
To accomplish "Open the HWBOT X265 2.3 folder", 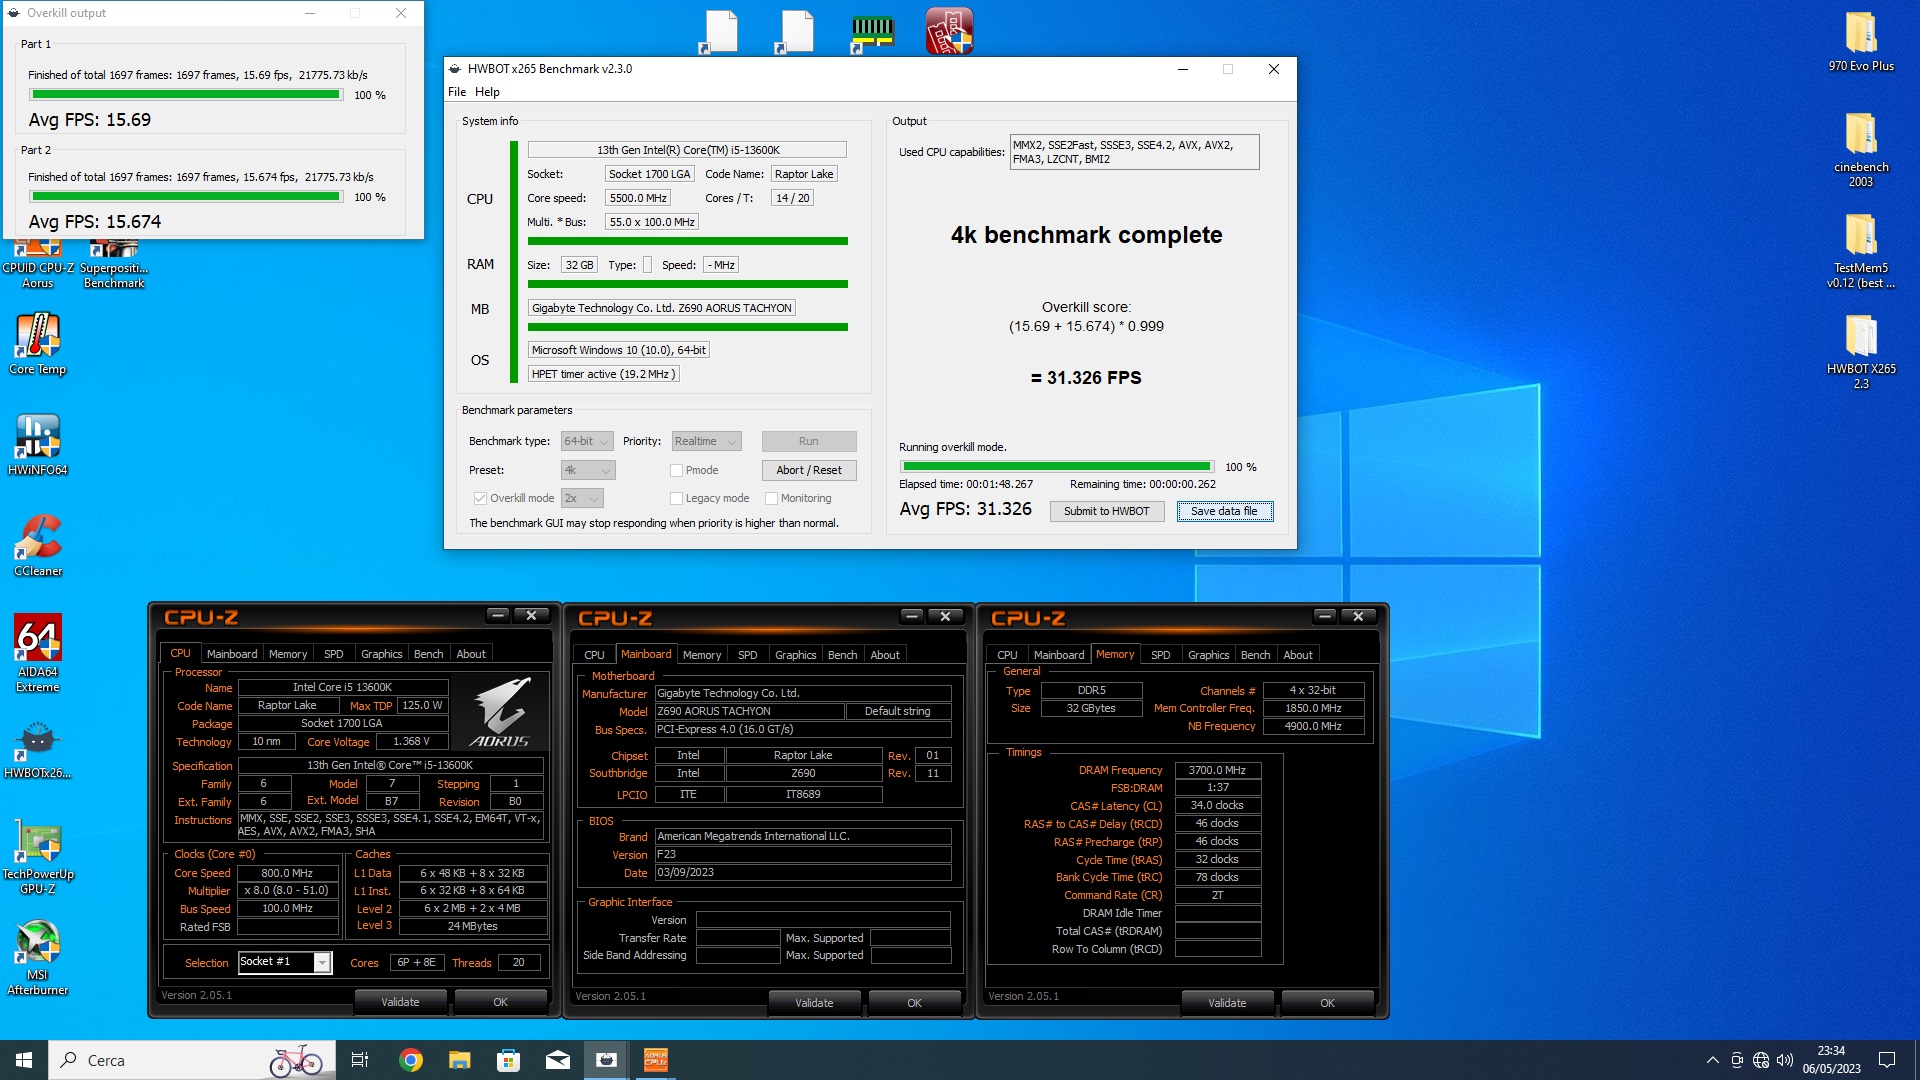I will point(1861,352).
